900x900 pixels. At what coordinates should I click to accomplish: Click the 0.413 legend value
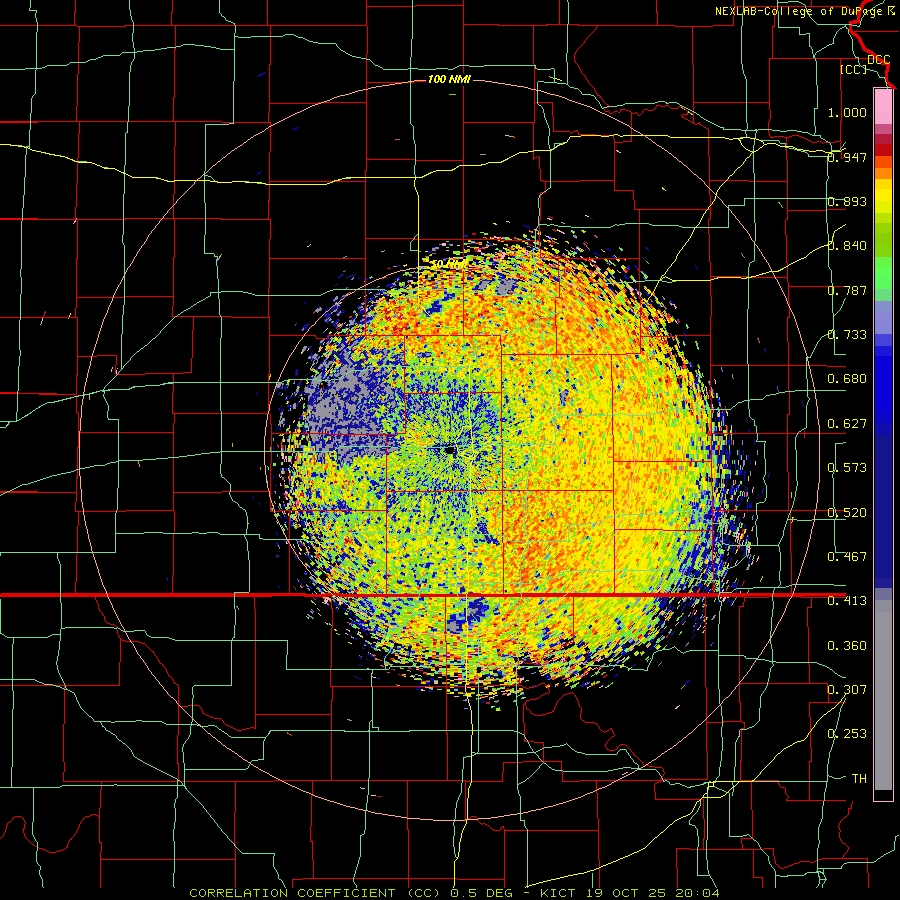(847, 601)
